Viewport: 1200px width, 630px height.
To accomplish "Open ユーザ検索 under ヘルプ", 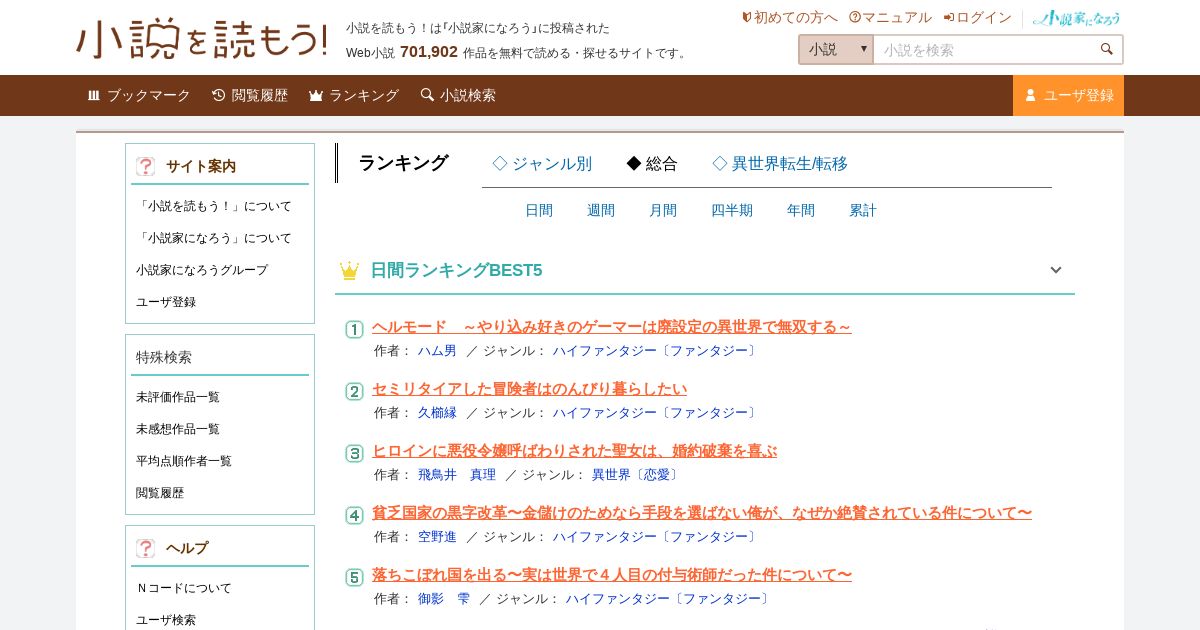I will [x=166, y=620].
